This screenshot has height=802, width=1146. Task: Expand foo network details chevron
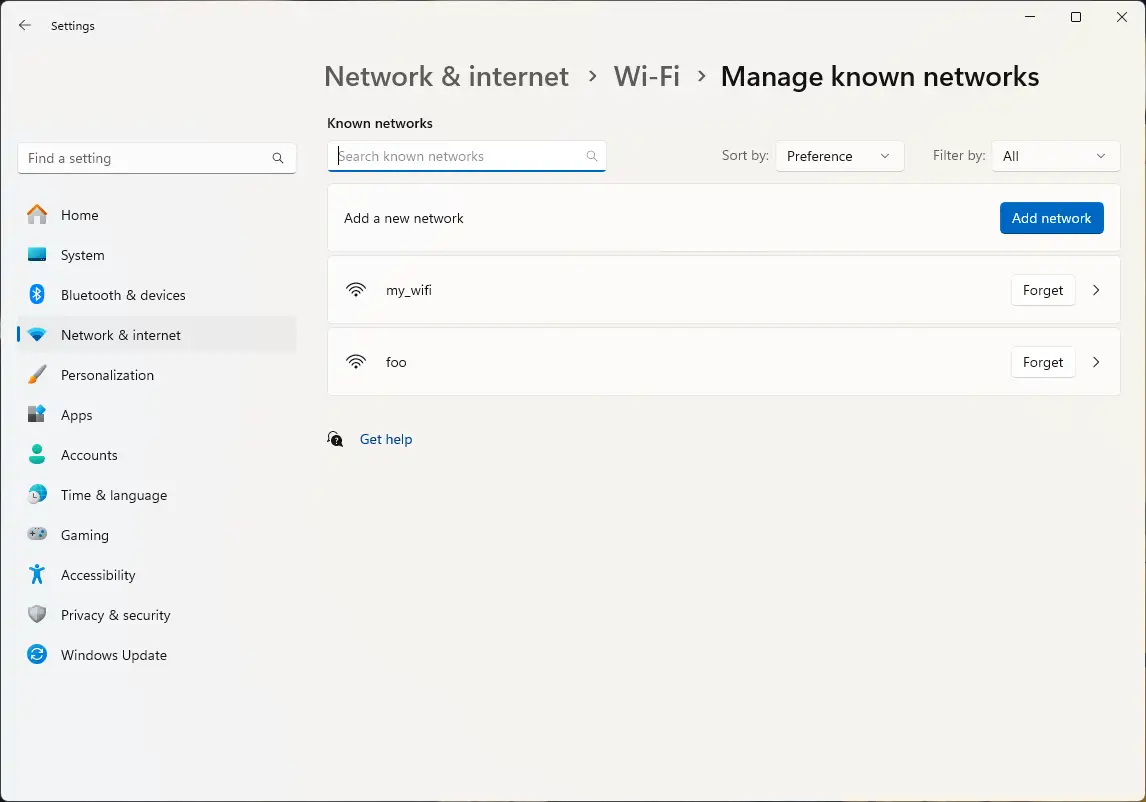(x=1096, y=362)
